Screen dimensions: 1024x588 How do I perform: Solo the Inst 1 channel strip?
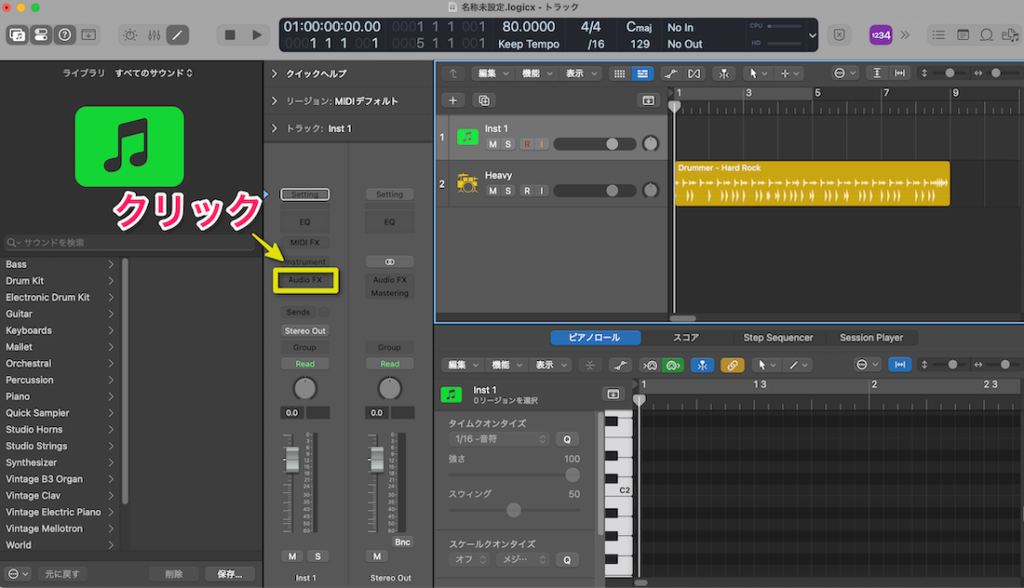(x=318, y=557)
